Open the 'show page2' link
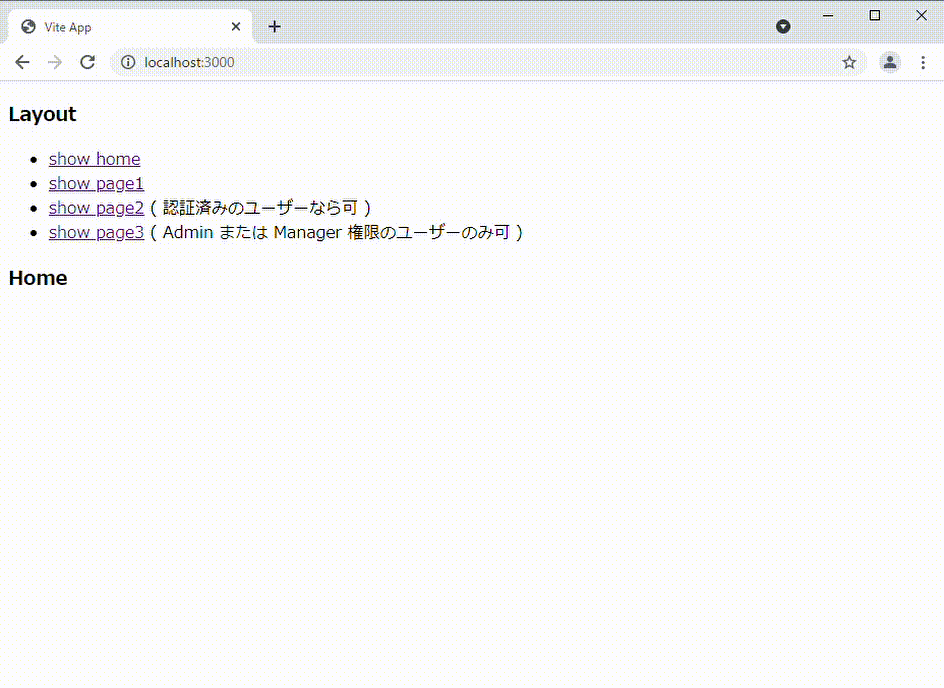 pyautogui.click(x=96, y=208)
